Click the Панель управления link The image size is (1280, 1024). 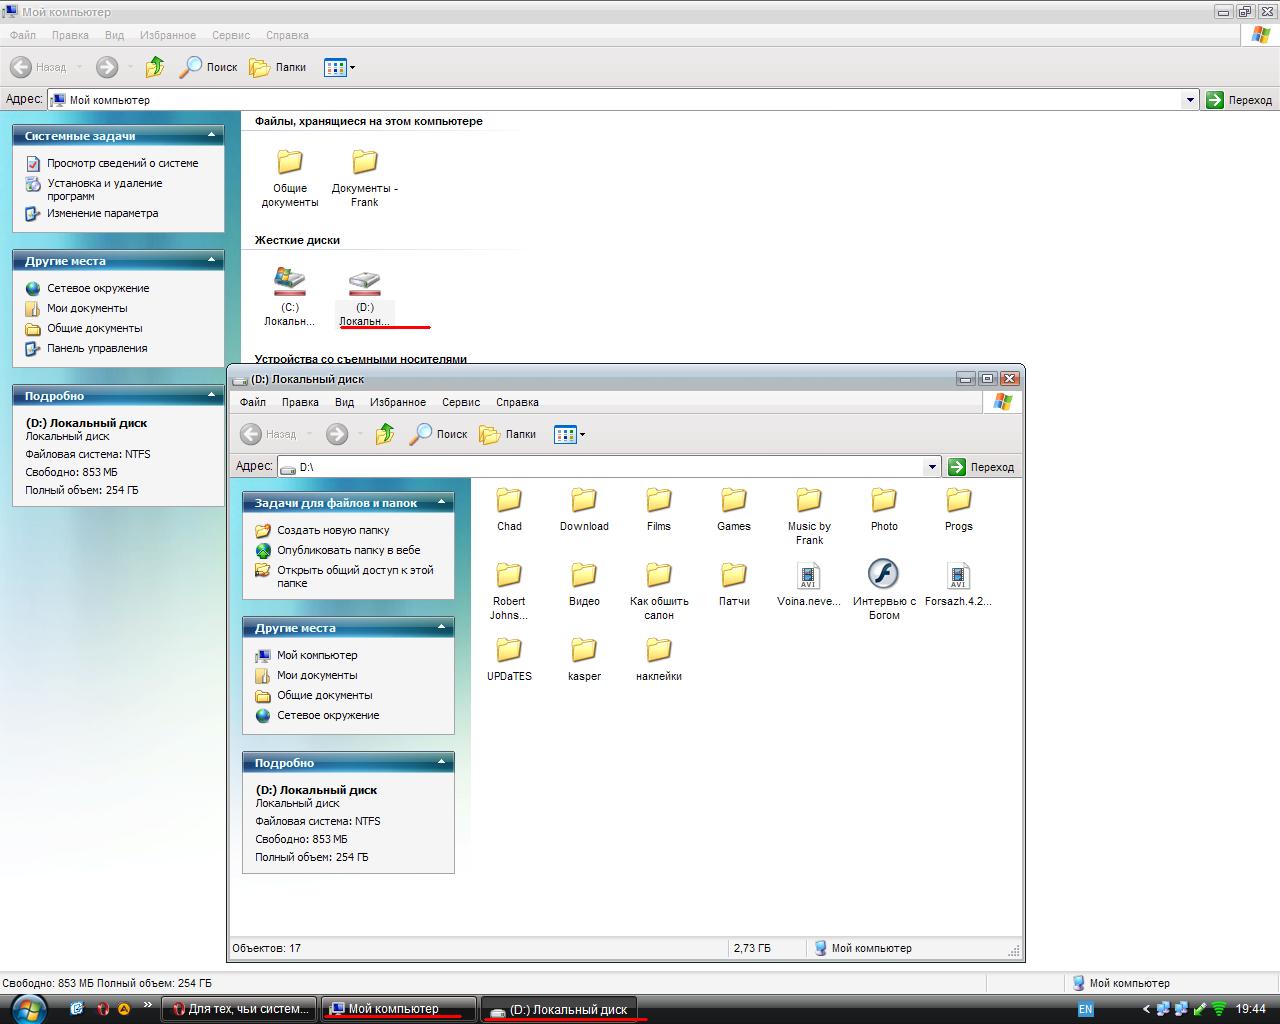[x=97, y=348]
